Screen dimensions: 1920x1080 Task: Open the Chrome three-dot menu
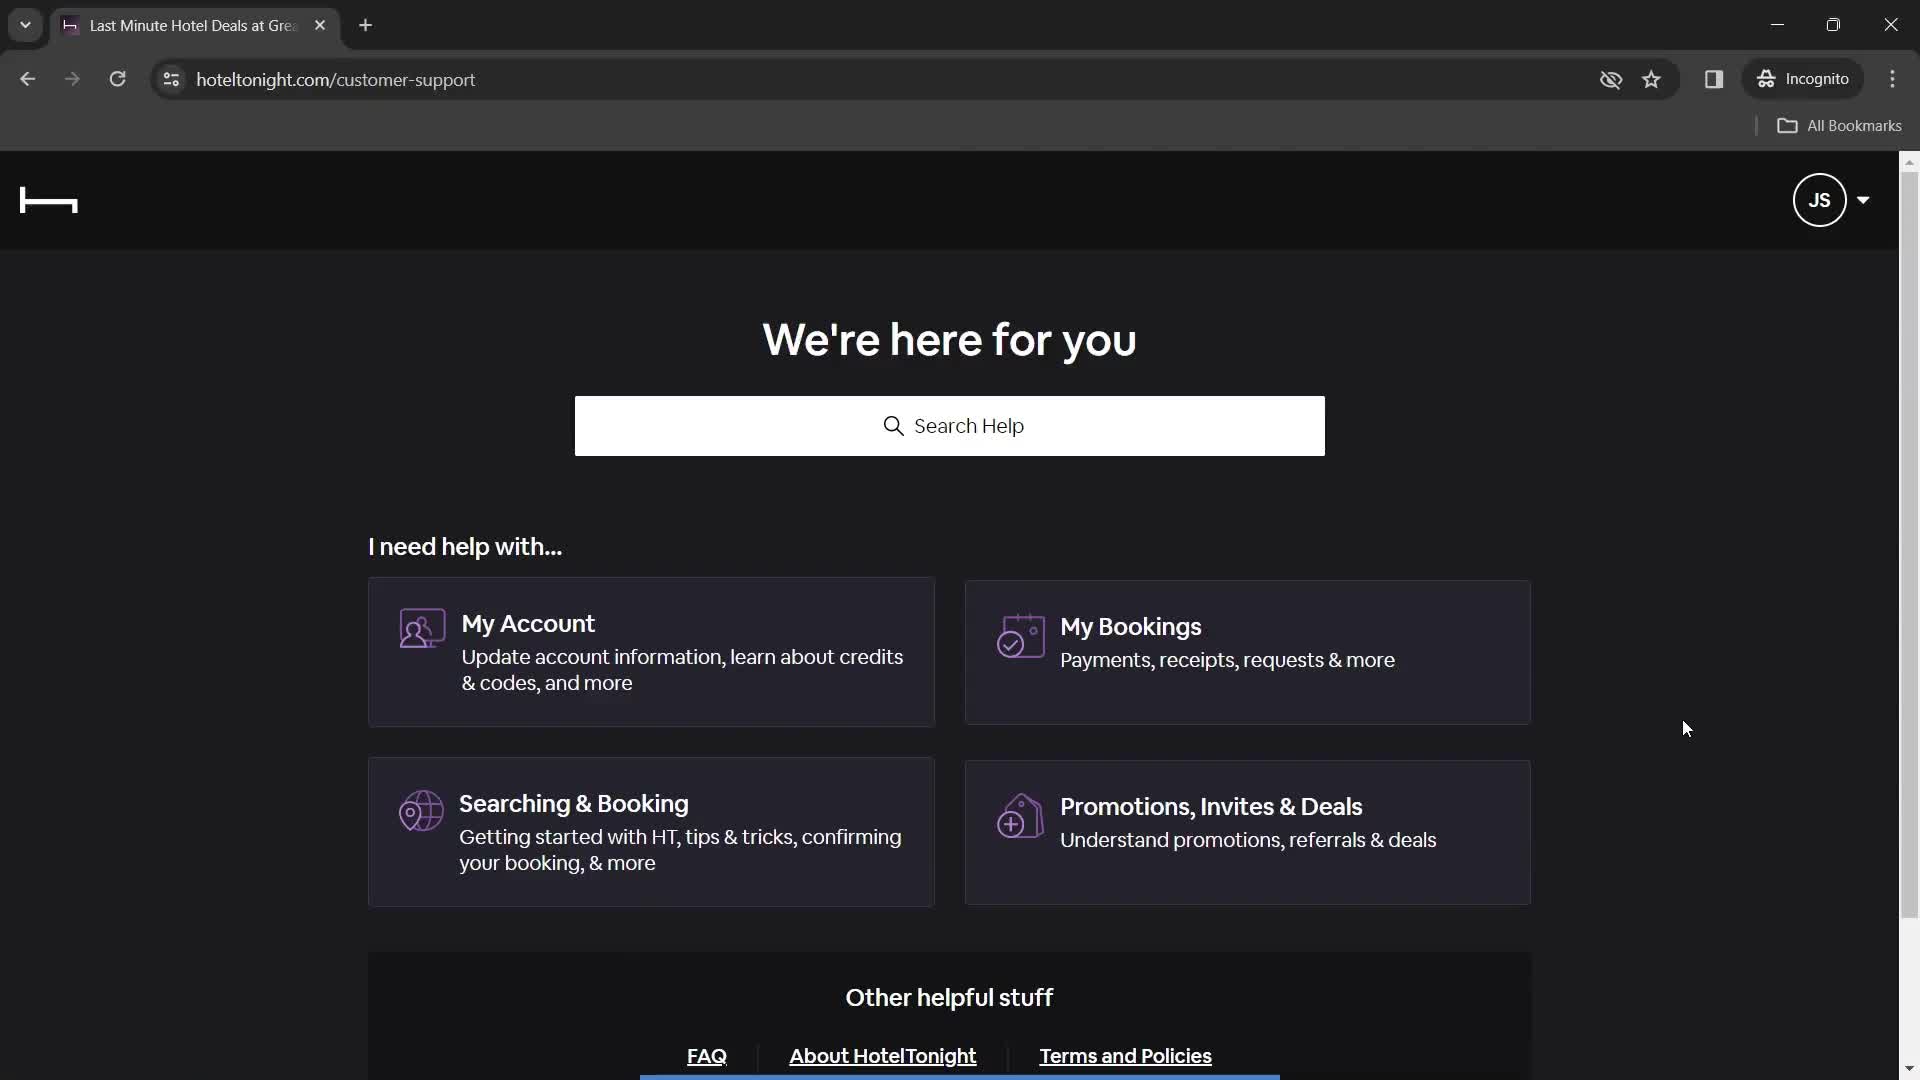pos(1892,79)
